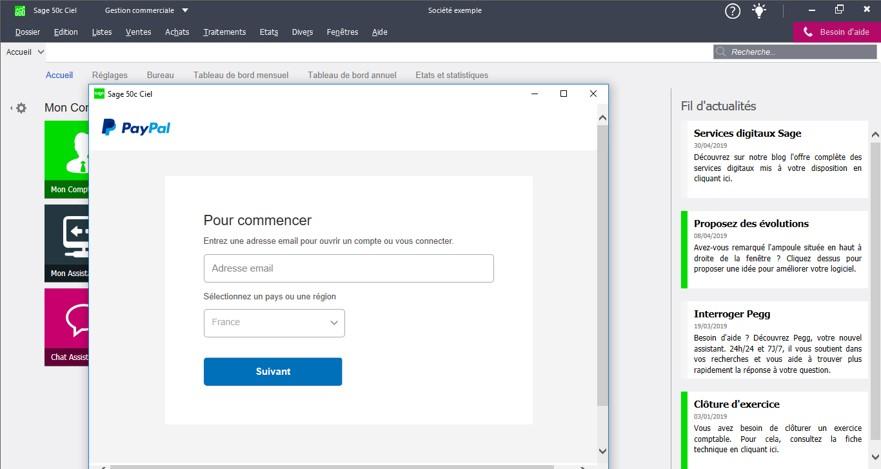Open the Proposez des évolutions news item
881x469 pixels.
[x=775, y=249]
